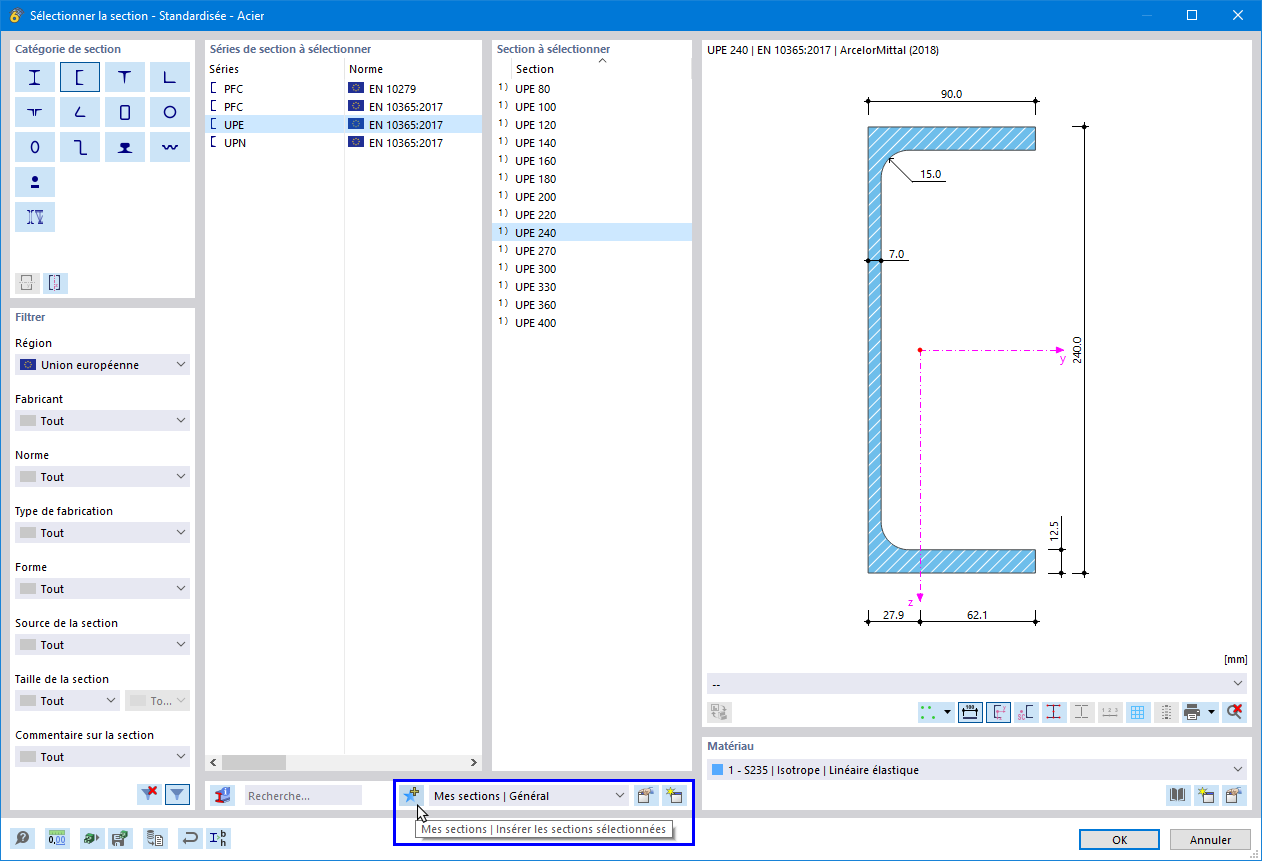Clear all filters with the red-X funnel
Image resolution: width=1262 pixels, height=861 pixels.
pos(149,794)
